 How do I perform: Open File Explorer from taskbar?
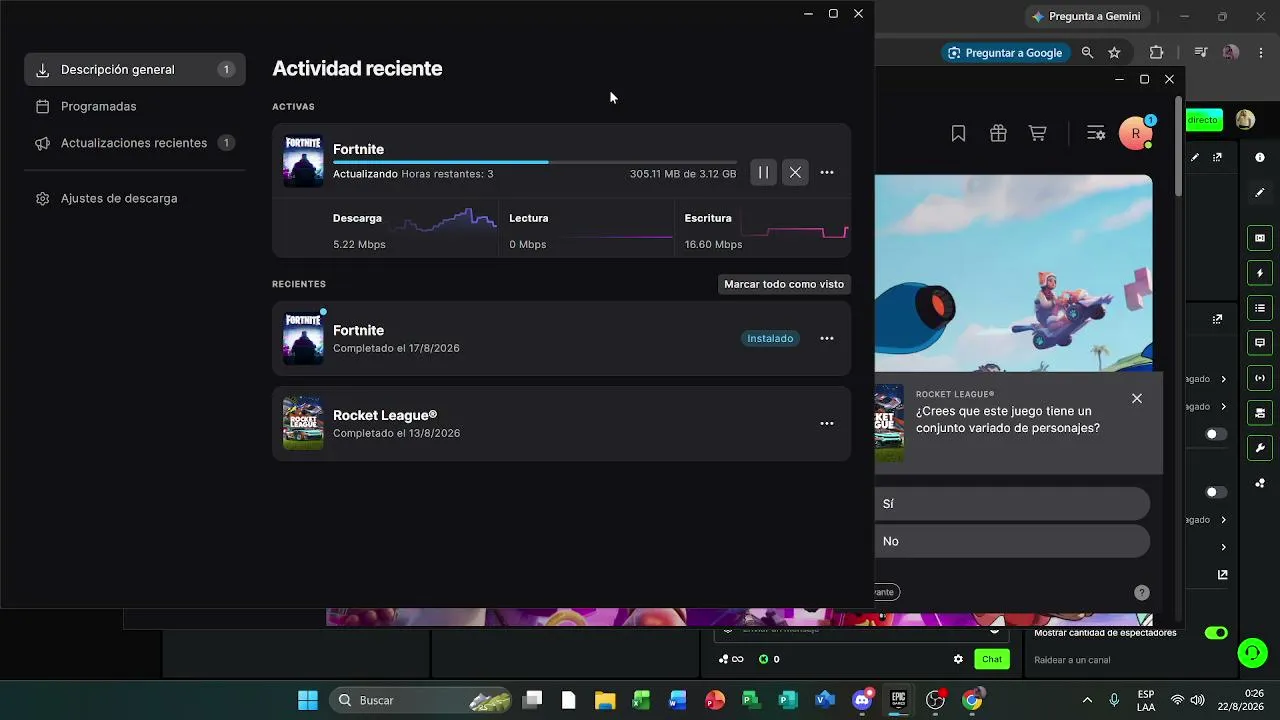(605, 700)
